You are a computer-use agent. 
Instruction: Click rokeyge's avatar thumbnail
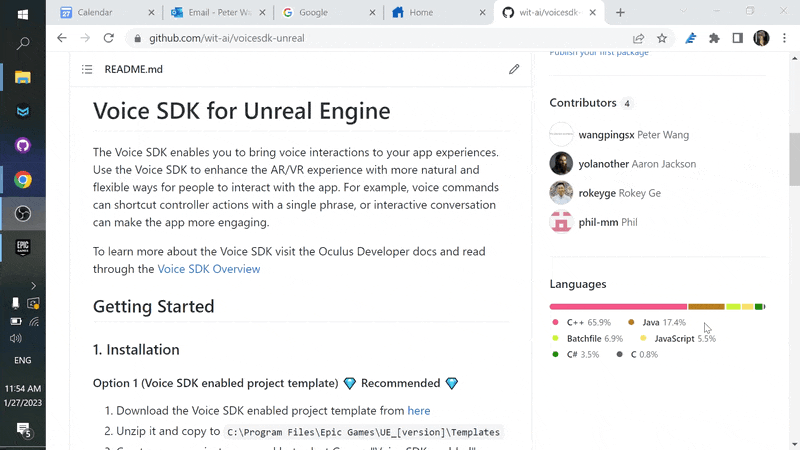561,193
